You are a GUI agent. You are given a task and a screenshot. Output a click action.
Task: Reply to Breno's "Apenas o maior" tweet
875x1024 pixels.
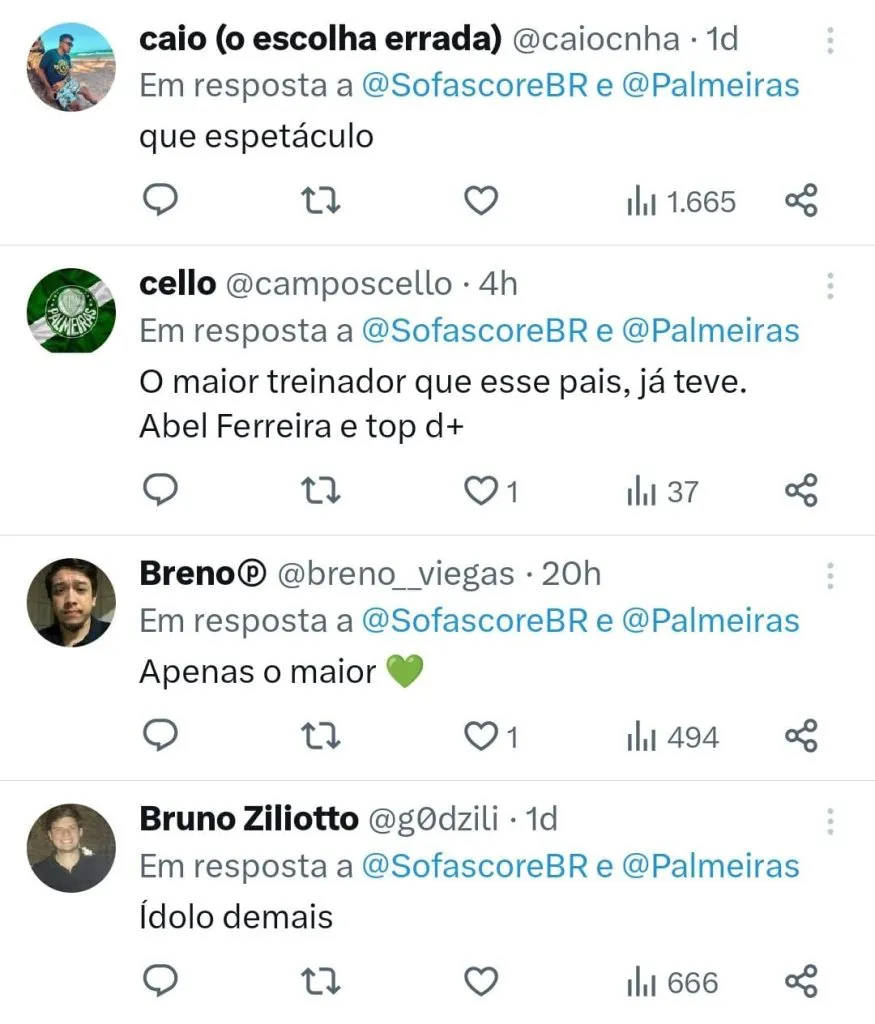tap(160, 737)
